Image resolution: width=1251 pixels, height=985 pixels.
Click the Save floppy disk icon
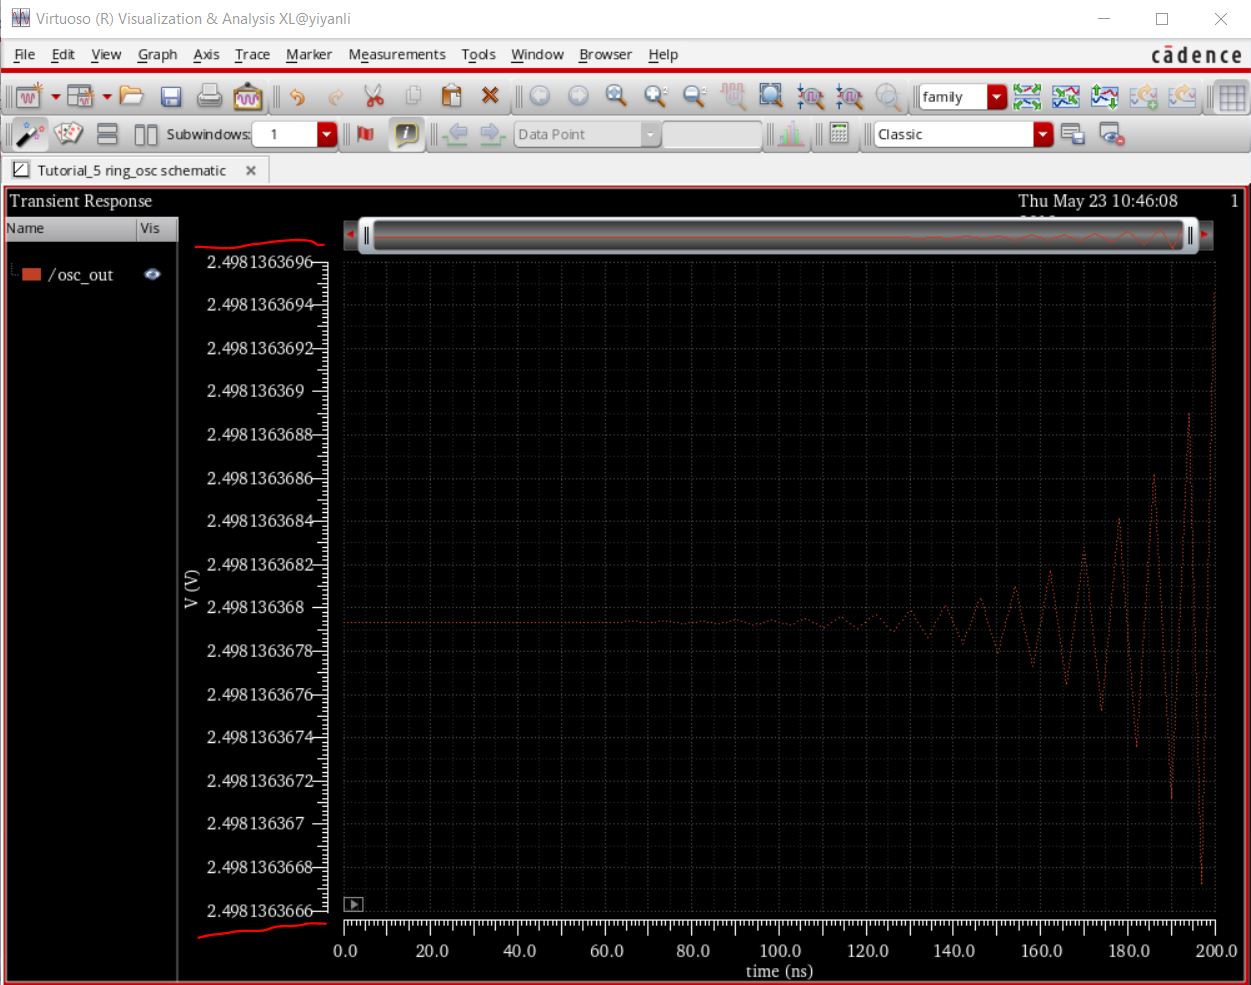tap(171, 96)
